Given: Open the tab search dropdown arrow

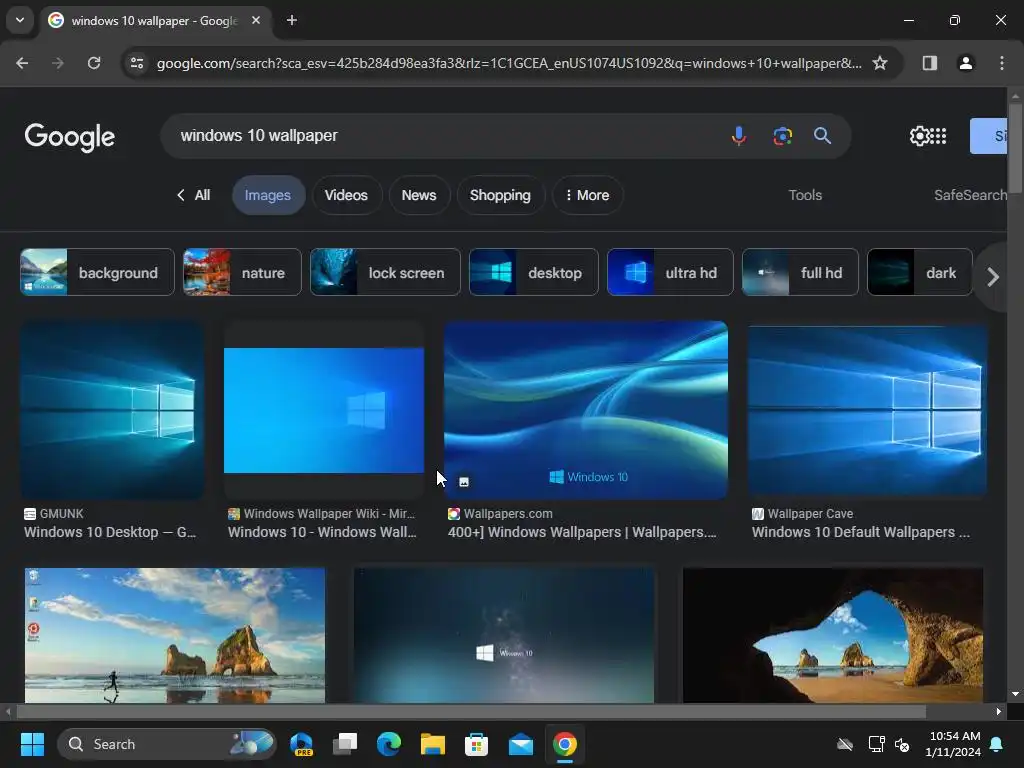Looking at the screenshot, I should point(20,20).
